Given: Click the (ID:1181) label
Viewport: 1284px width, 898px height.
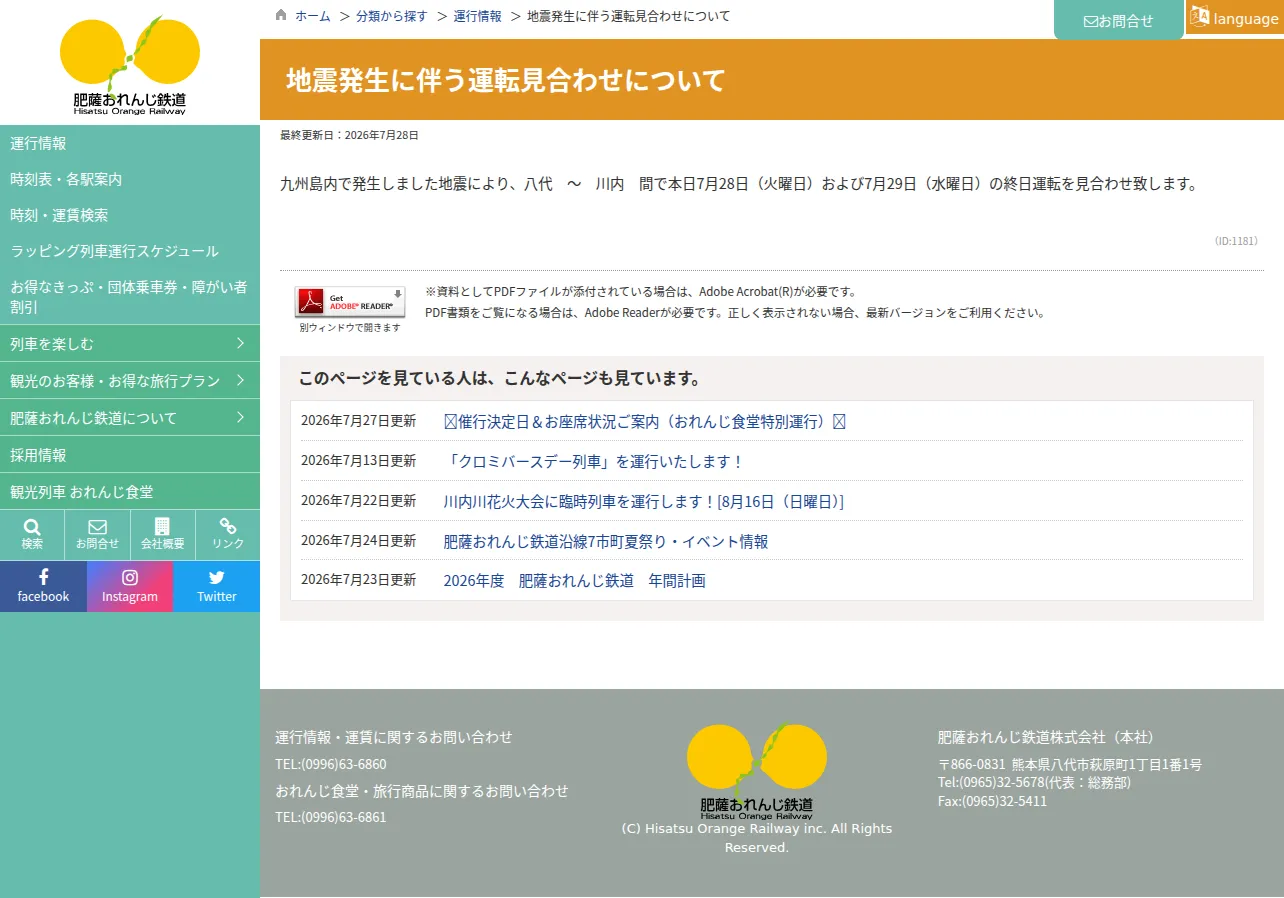Looking at the screenshot, I should tap(1236, 241).
